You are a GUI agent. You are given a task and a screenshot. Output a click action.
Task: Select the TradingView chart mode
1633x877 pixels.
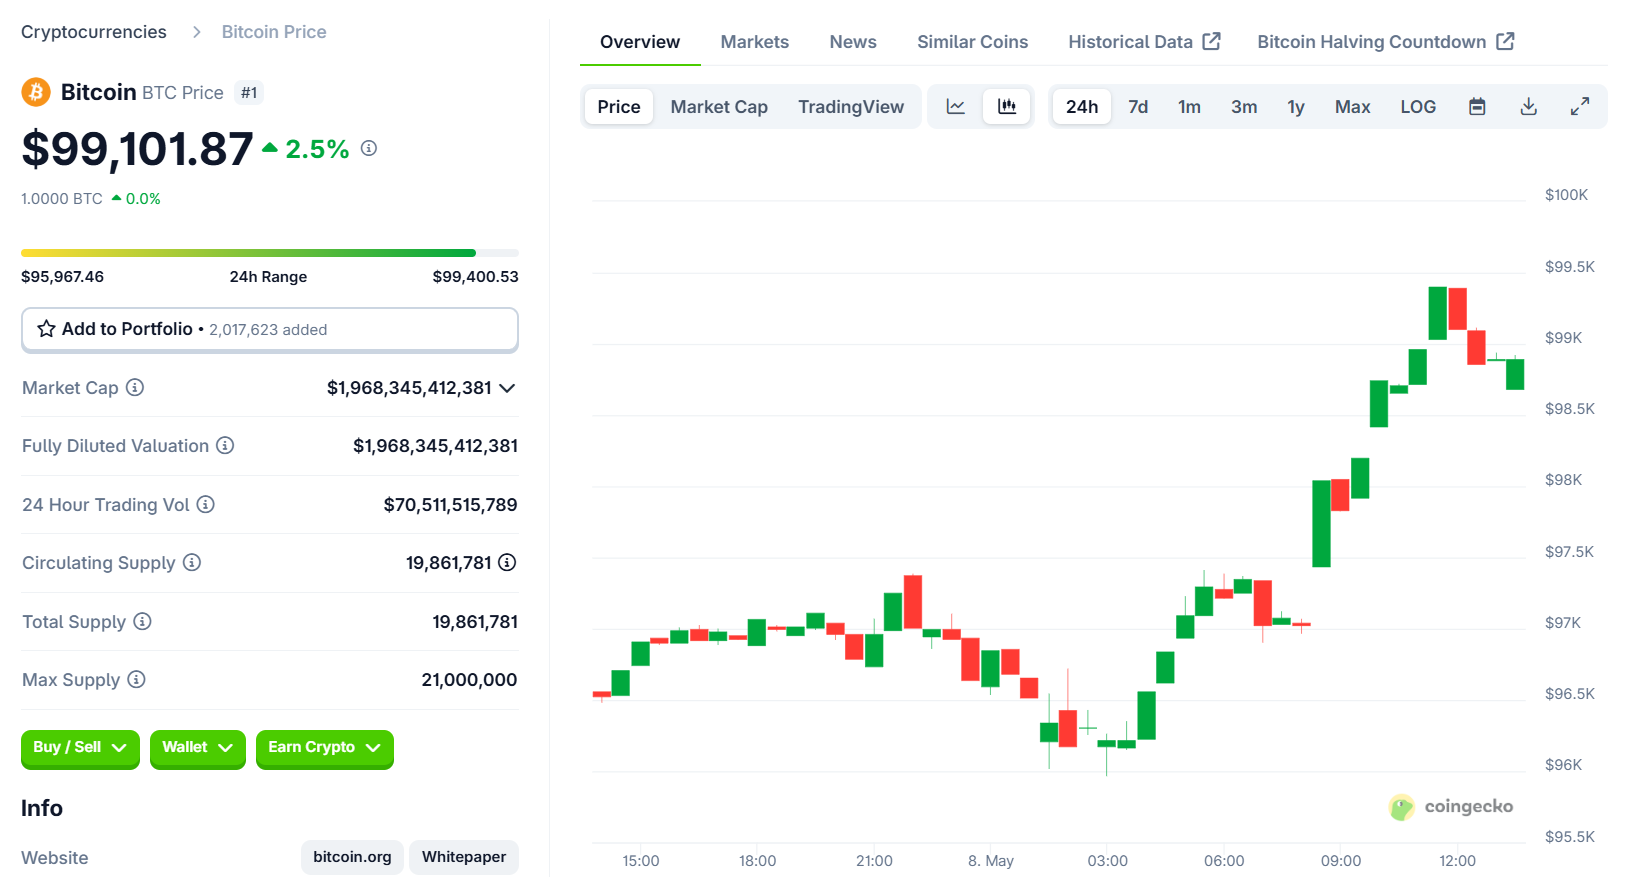pyautogui.click(x=851, y=106)
